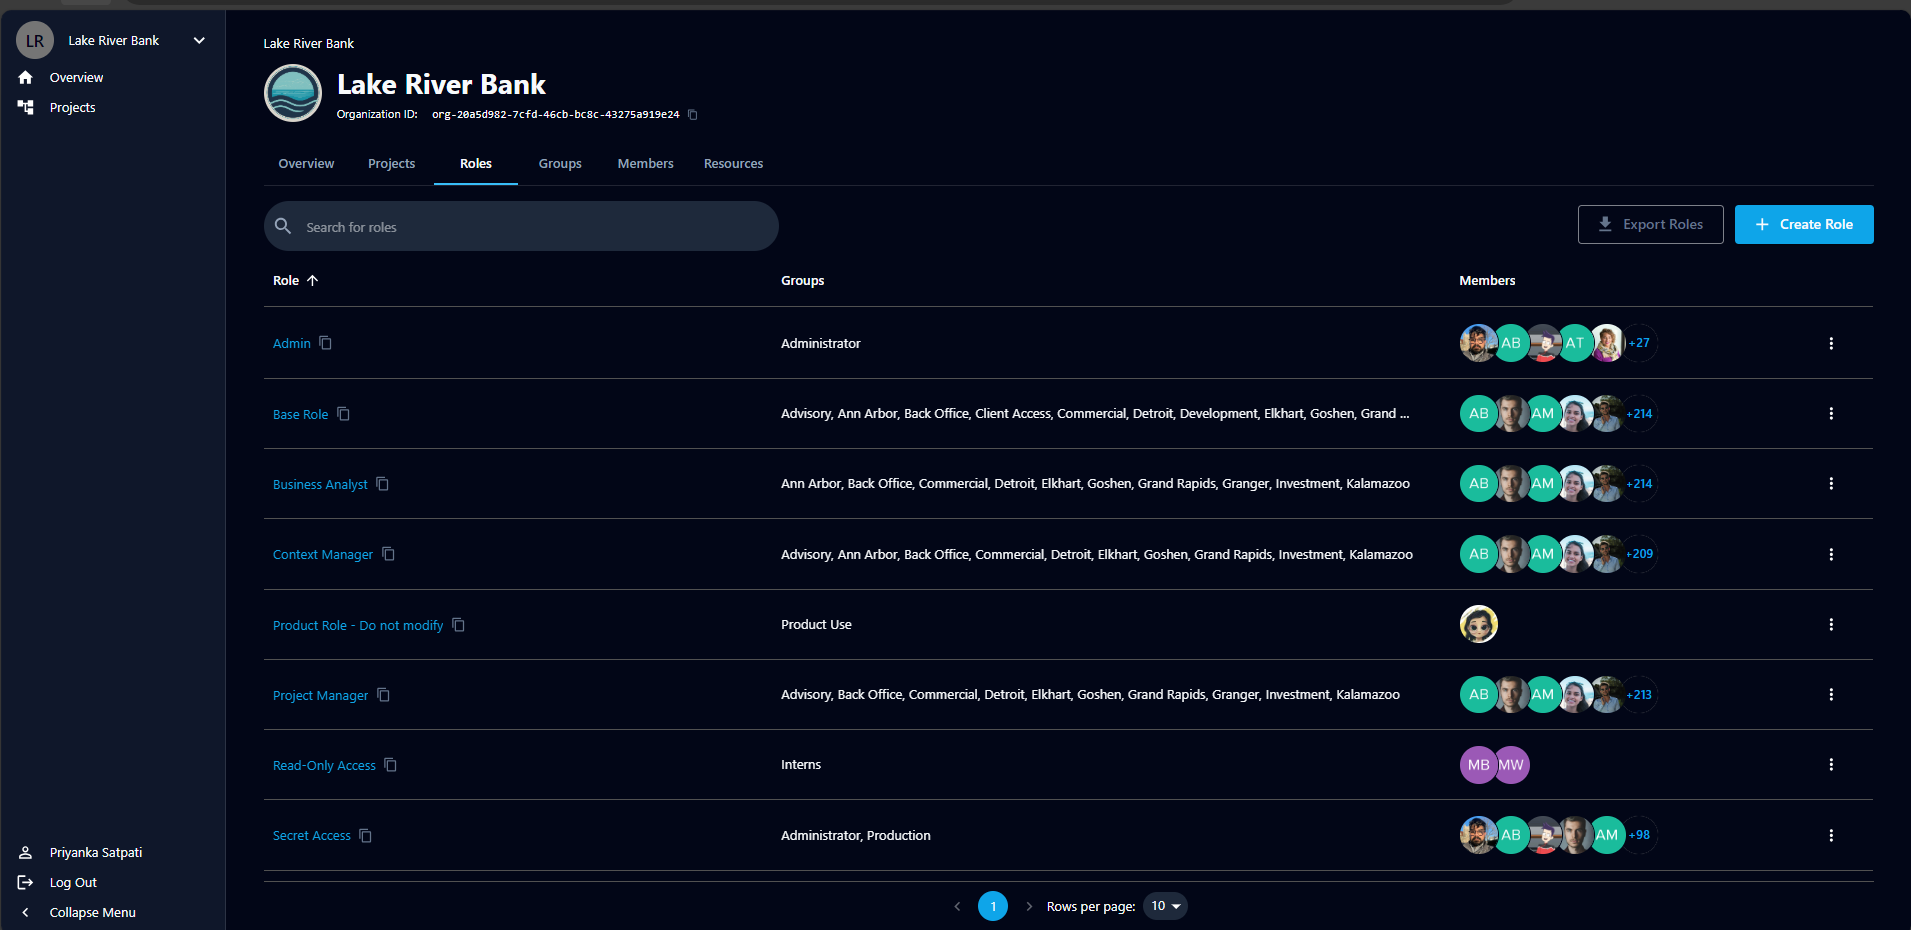Screen dimensions: 1911x930
Task: Open the Admin row options menu
Action: pyautogui.click(x=1831, y=343)
